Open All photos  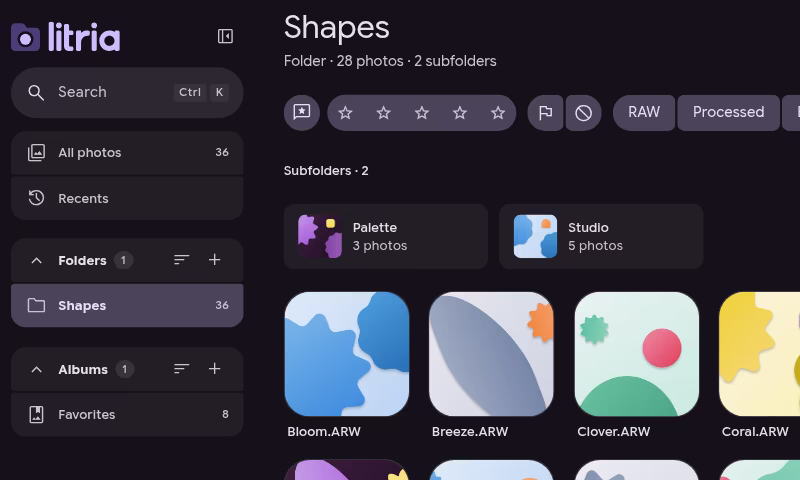(x=127, y=153)
